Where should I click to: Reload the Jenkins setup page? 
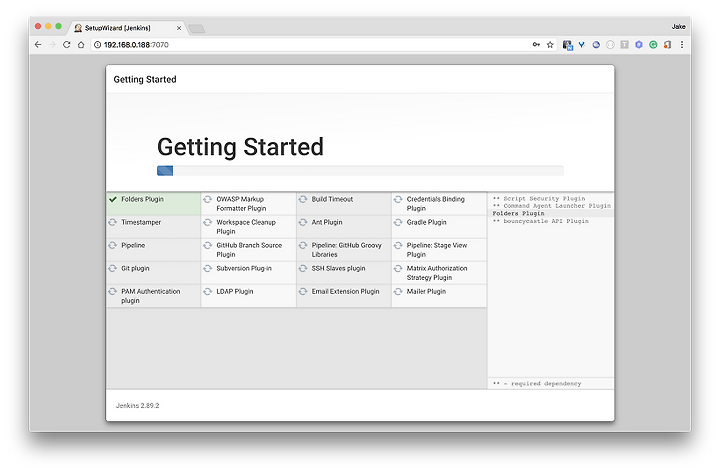67,45
